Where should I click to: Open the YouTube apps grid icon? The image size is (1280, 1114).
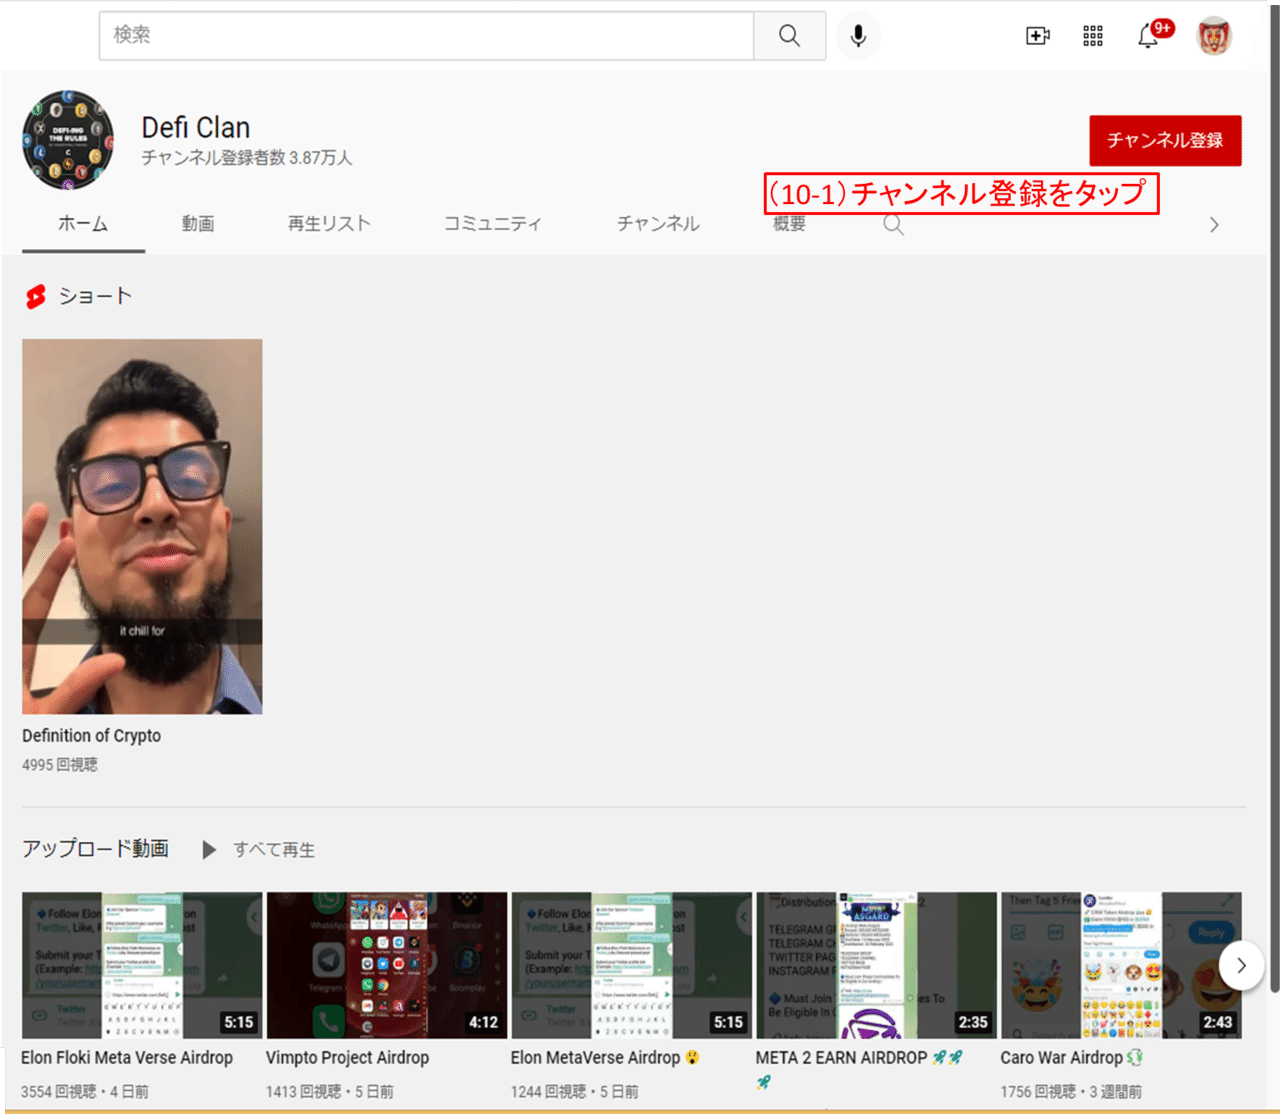pos(1093,36)
